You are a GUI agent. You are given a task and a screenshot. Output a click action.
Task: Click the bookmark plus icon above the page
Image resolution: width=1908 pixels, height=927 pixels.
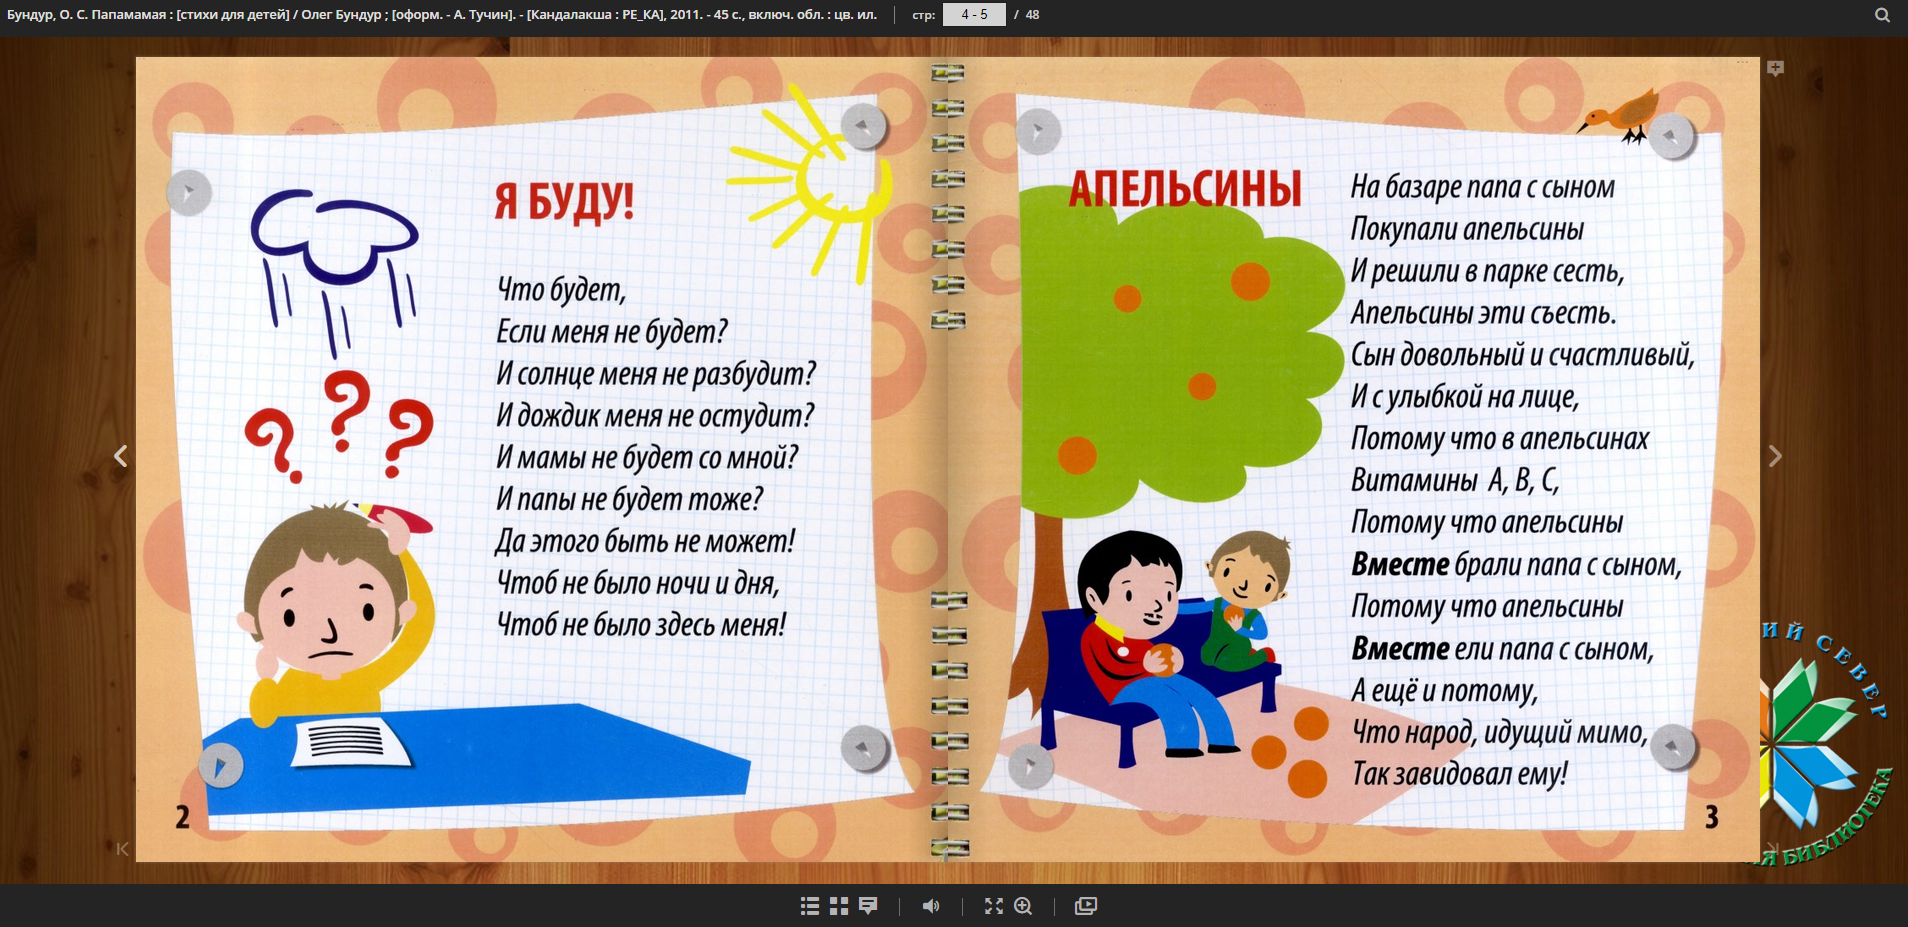point(1776,68)
